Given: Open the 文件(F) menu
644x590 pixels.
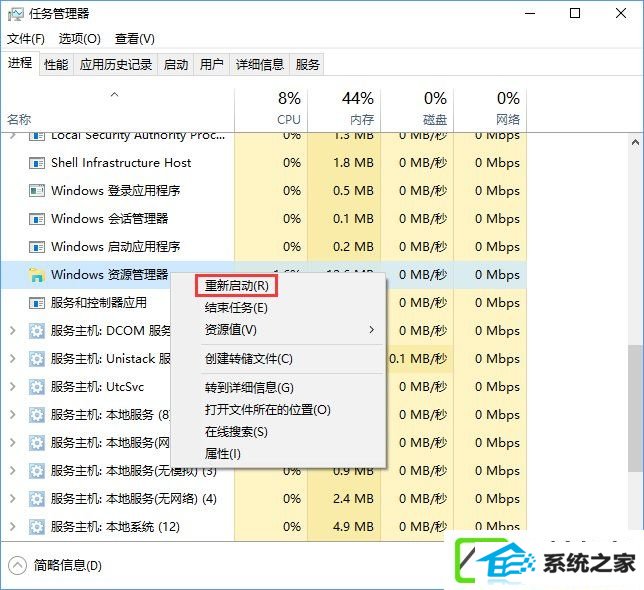Looking at the screenshot, I should [x=26, y=39].
